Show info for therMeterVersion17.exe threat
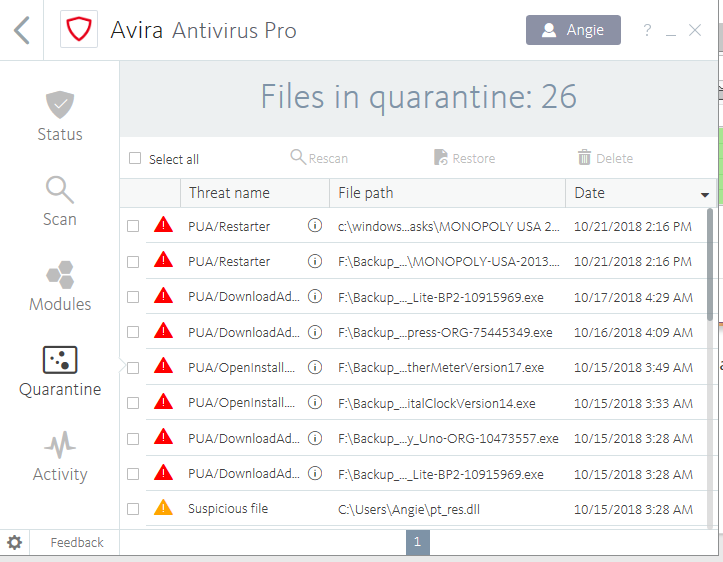Image resolution: width=723 pixels, height=562 pixels. click(315, 367)
